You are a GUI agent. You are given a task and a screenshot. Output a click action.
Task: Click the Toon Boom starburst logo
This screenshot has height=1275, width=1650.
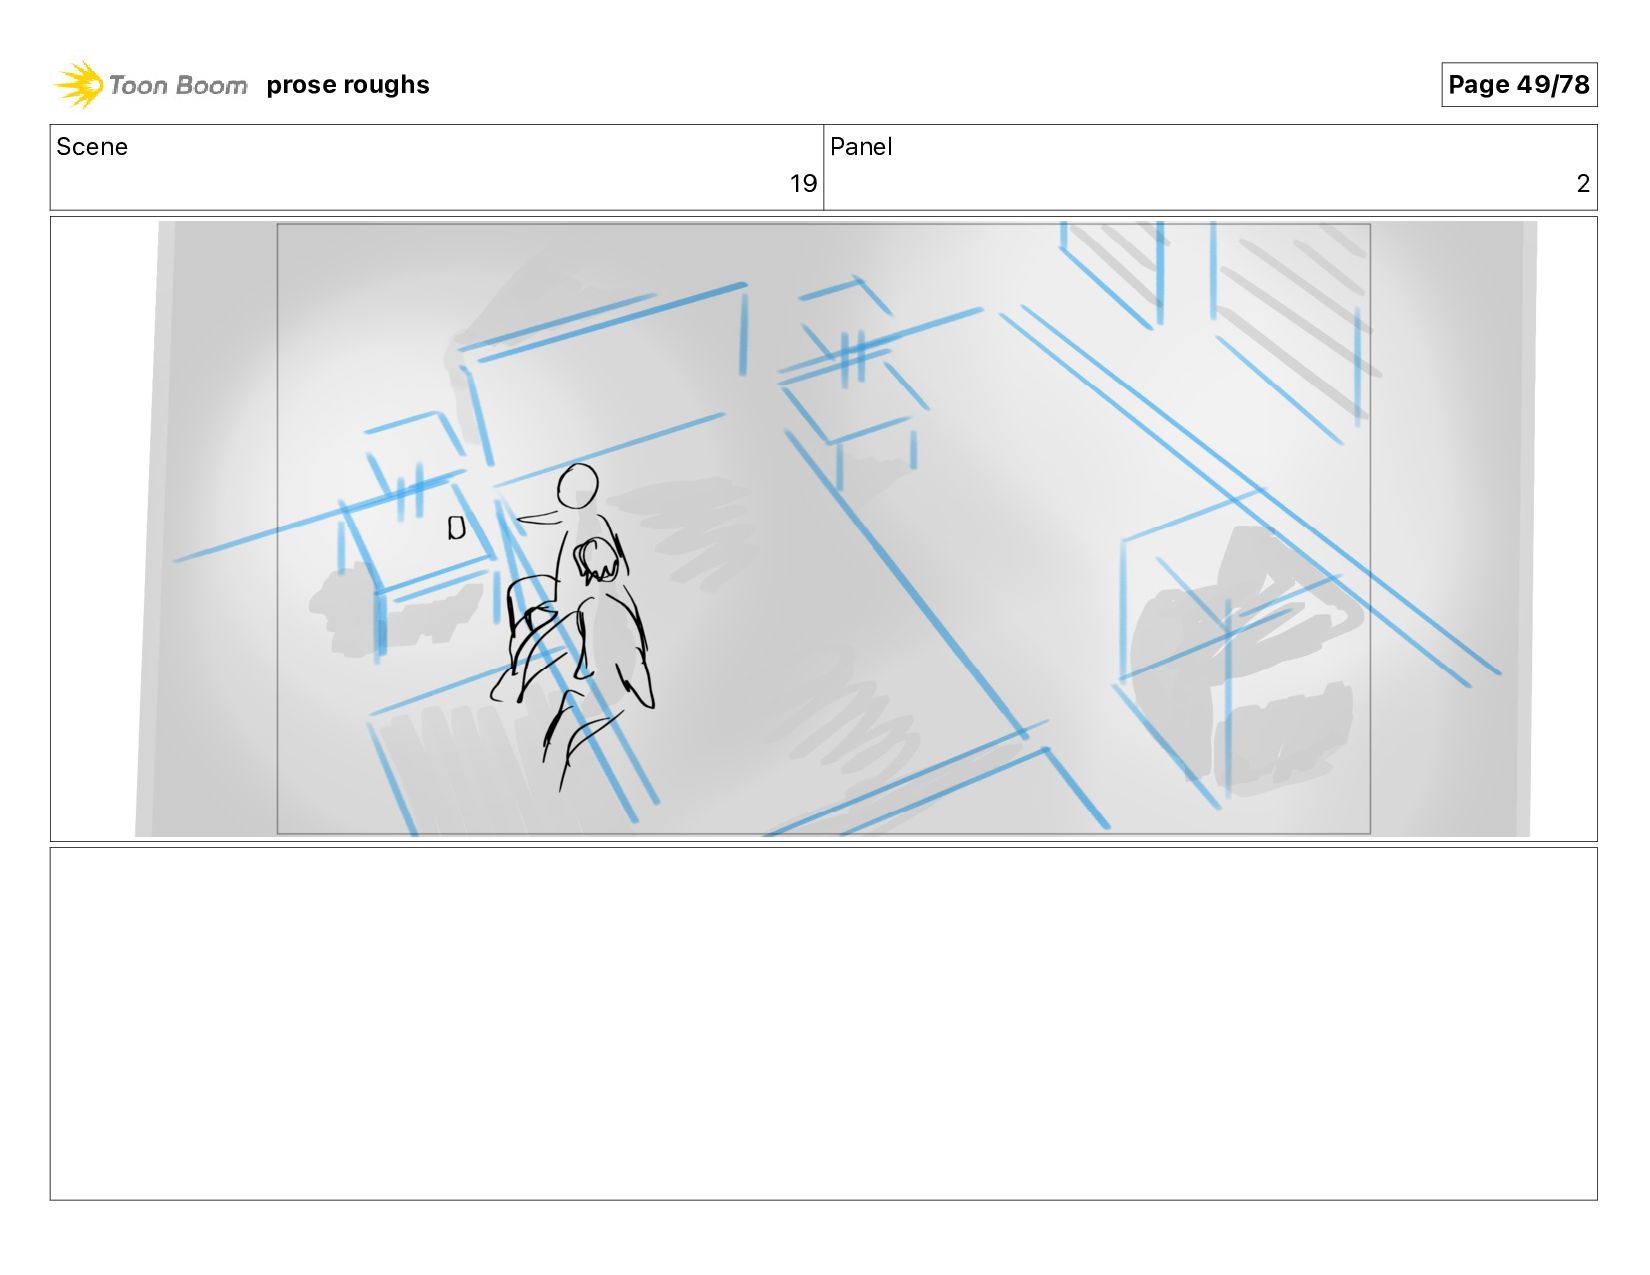(78, 84)
